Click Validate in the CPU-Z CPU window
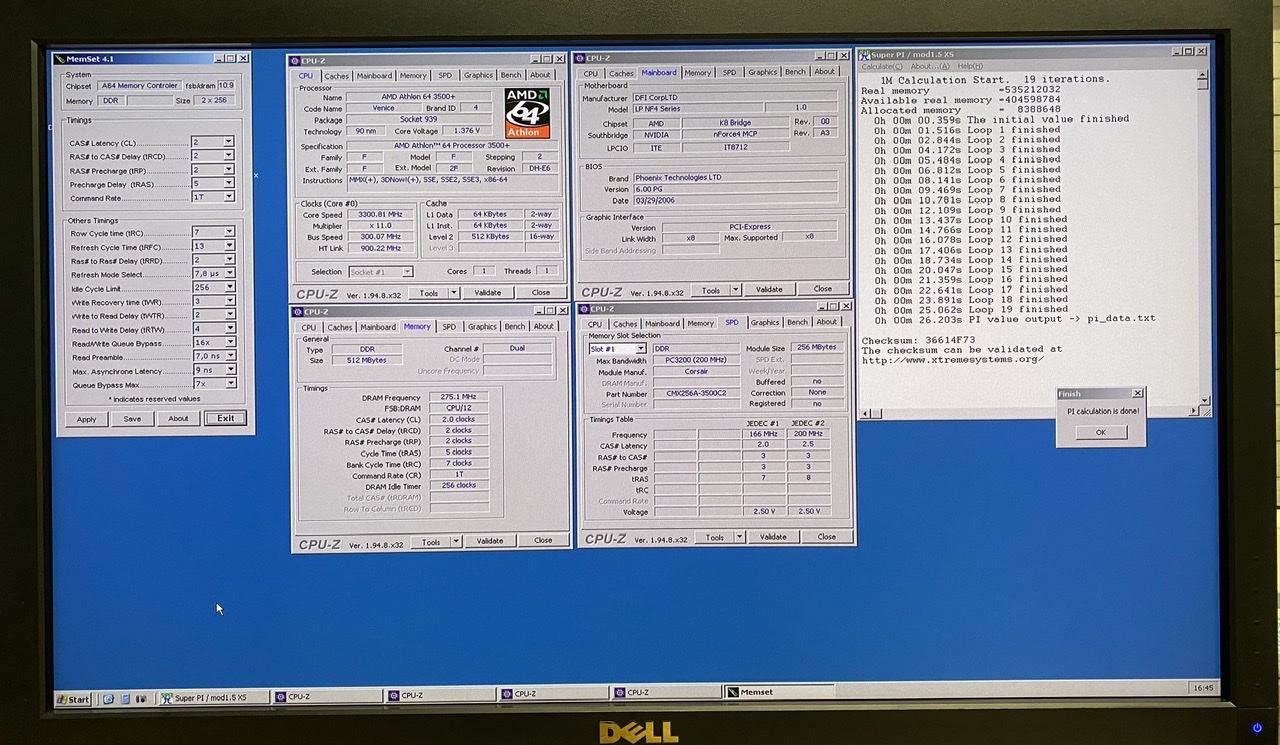This screenshot has width=1280, height=745. pyautogui.click(x=487, y=293)
